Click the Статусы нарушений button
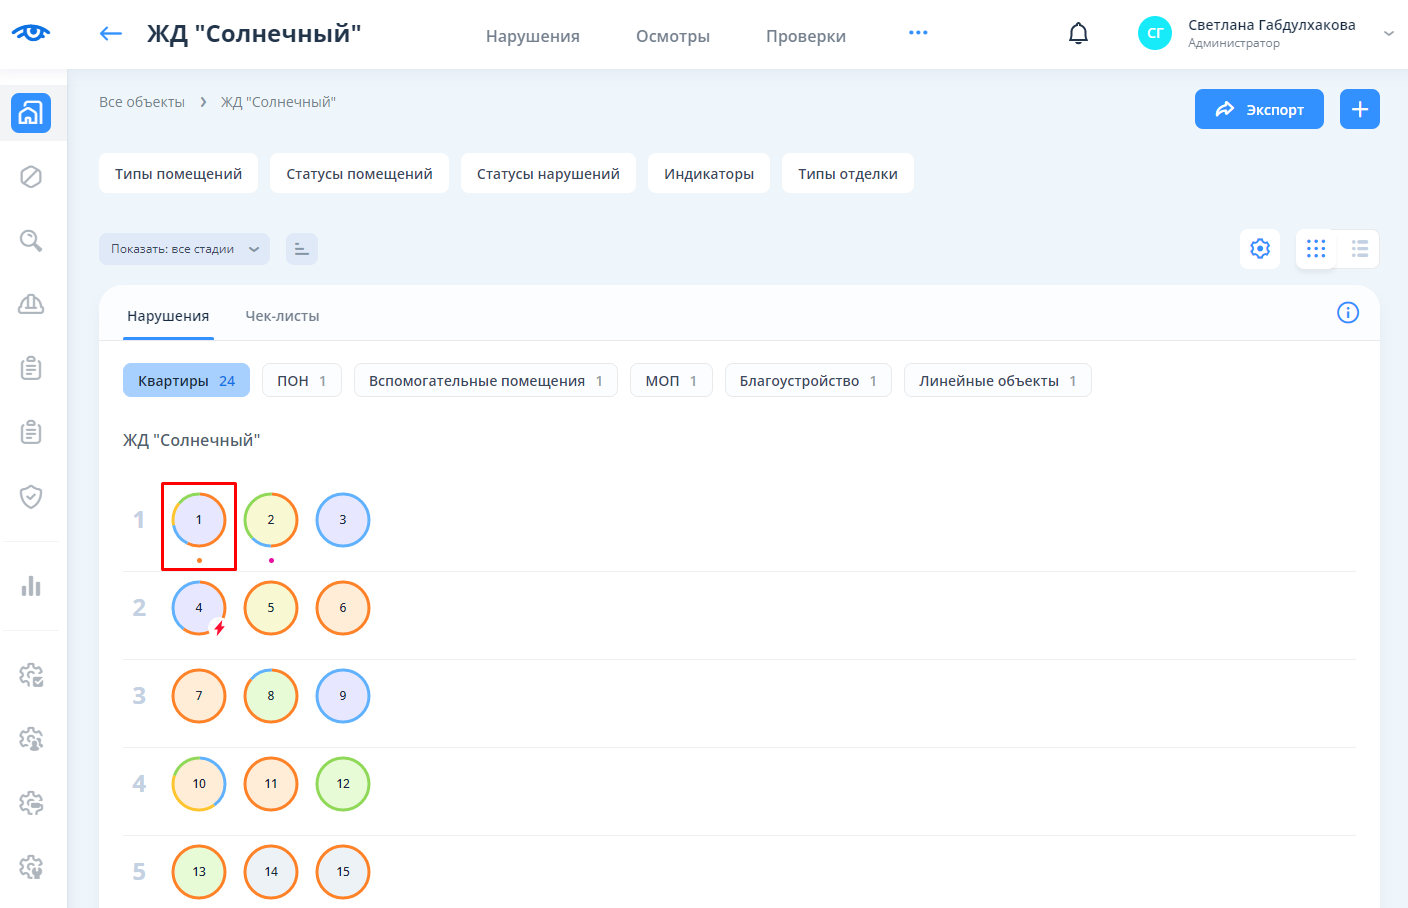The image size is (1408, 908). pyautogui.click(x=548, y=173)
